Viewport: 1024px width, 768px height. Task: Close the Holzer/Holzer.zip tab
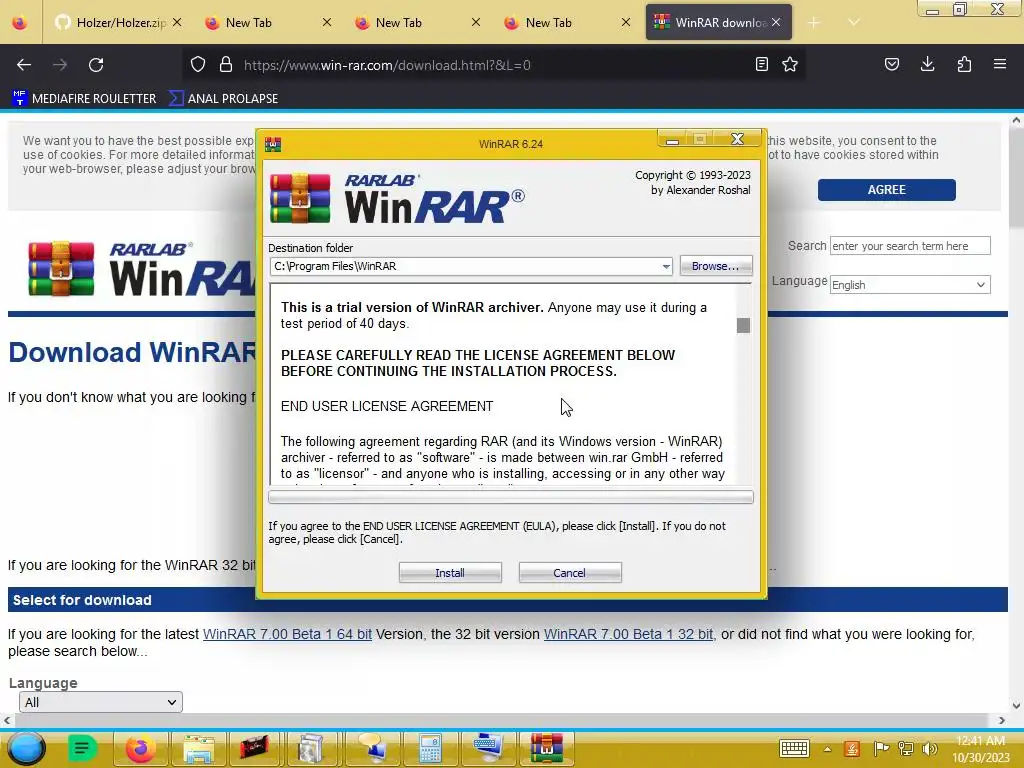pos(177,23)
